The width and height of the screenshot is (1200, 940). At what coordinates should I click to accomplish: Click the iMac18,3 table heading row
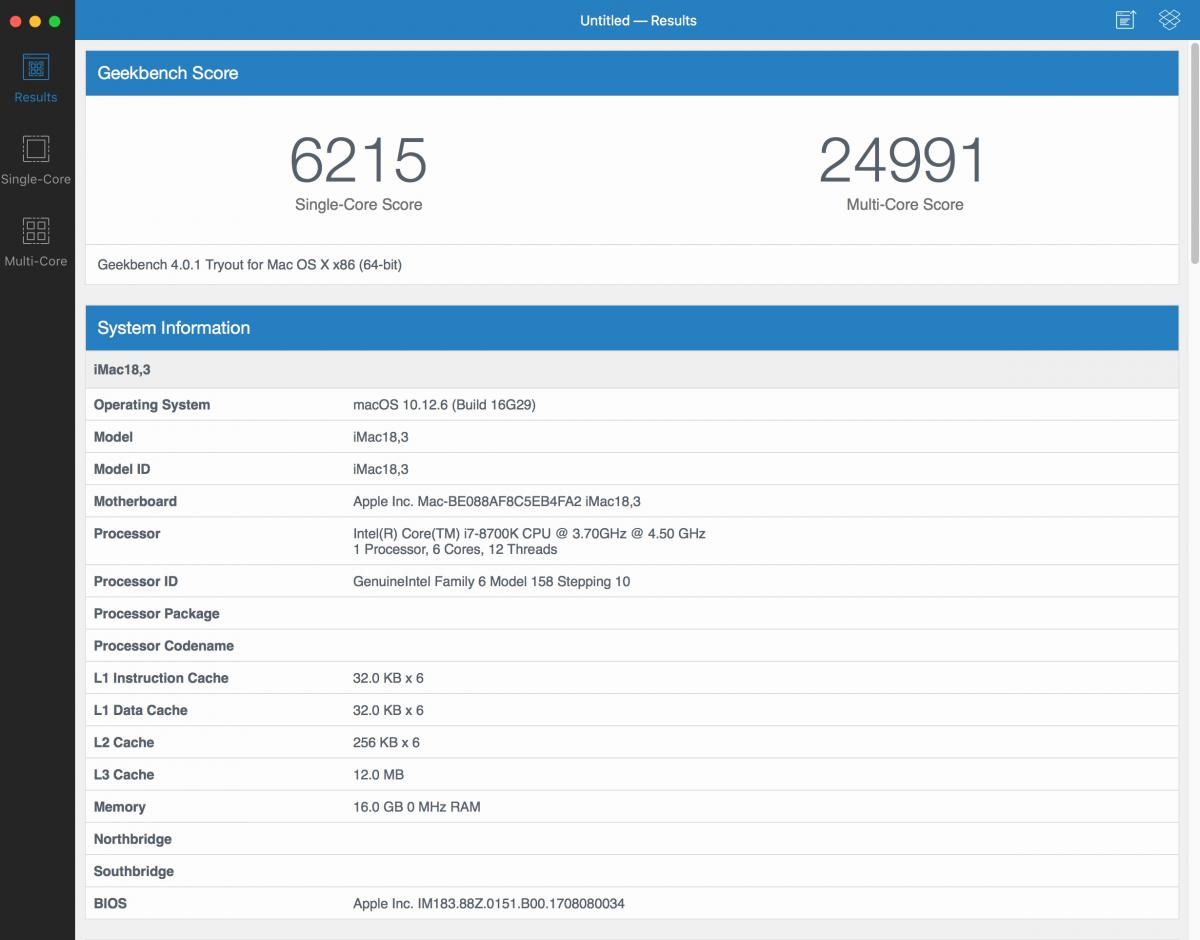pyautogui.click(x=632, y=370)
